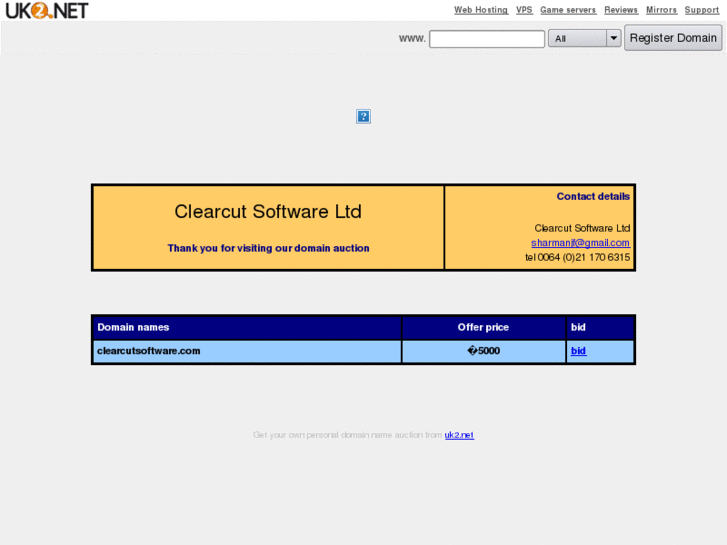Expand the All domain extension dropdown

click(584, 38)
